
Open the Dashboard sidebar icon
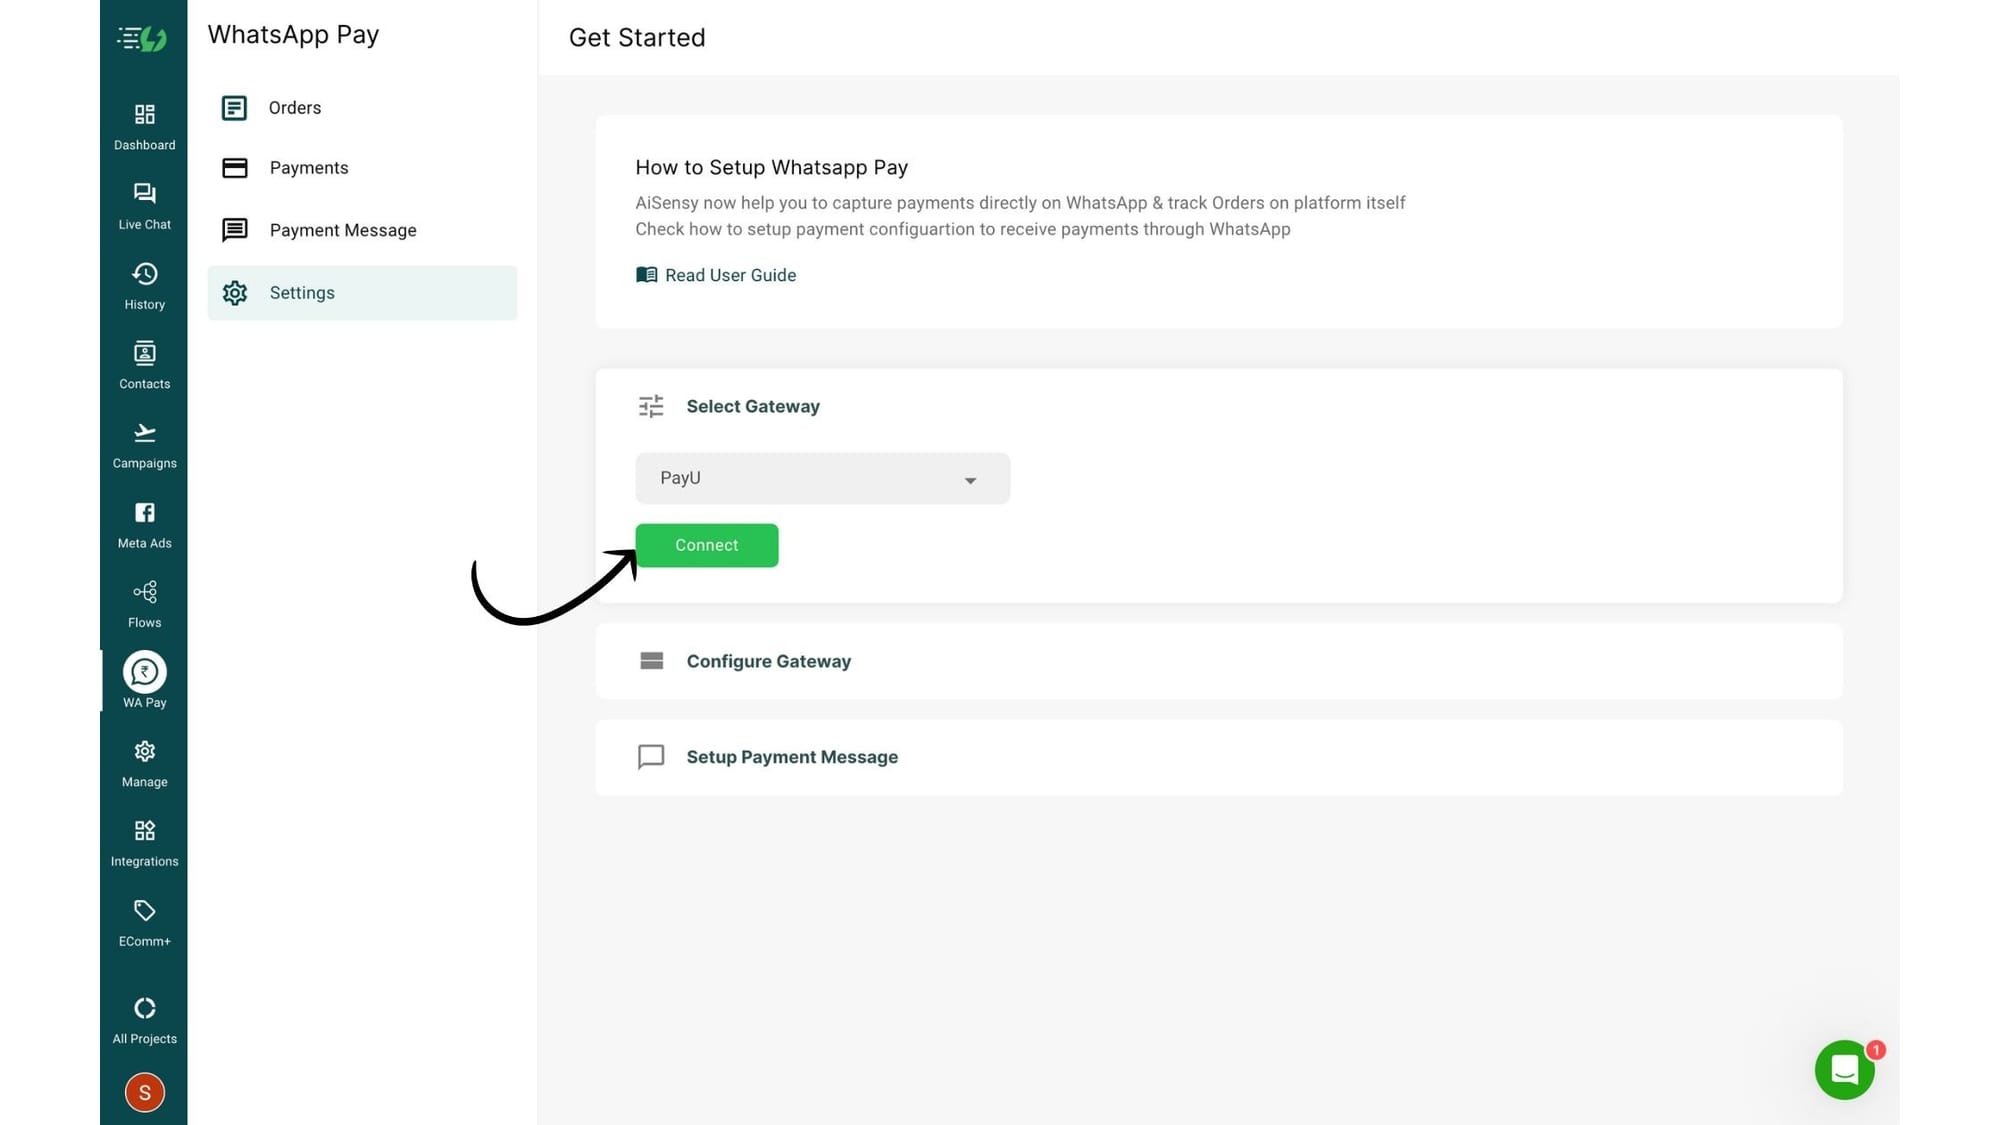coord(144,126)
